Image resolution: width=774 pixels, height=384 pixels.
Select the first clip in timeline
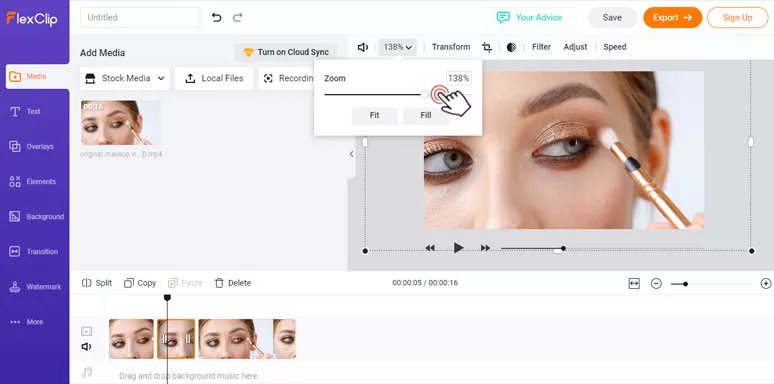131,339
